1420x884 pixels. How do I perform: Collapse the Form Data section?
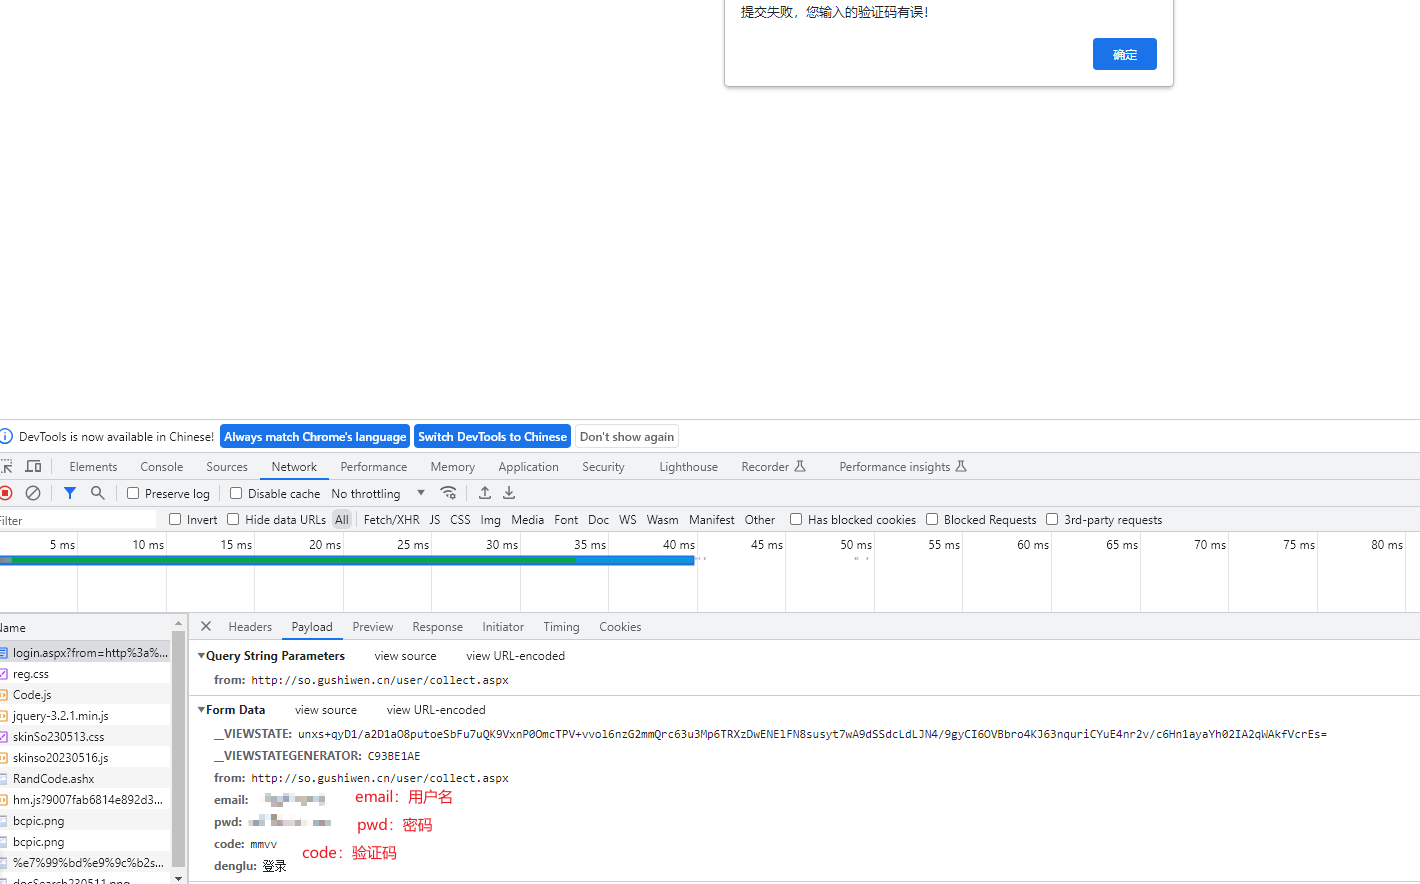[202, 710]
